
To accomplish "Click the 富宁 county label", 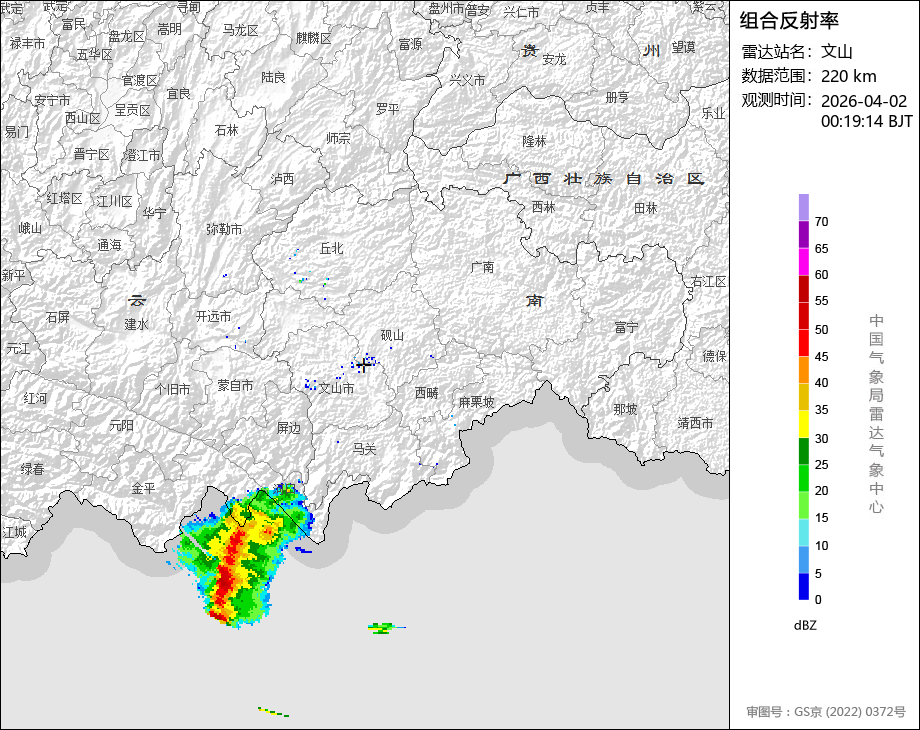I will click(x=626, y=327).
